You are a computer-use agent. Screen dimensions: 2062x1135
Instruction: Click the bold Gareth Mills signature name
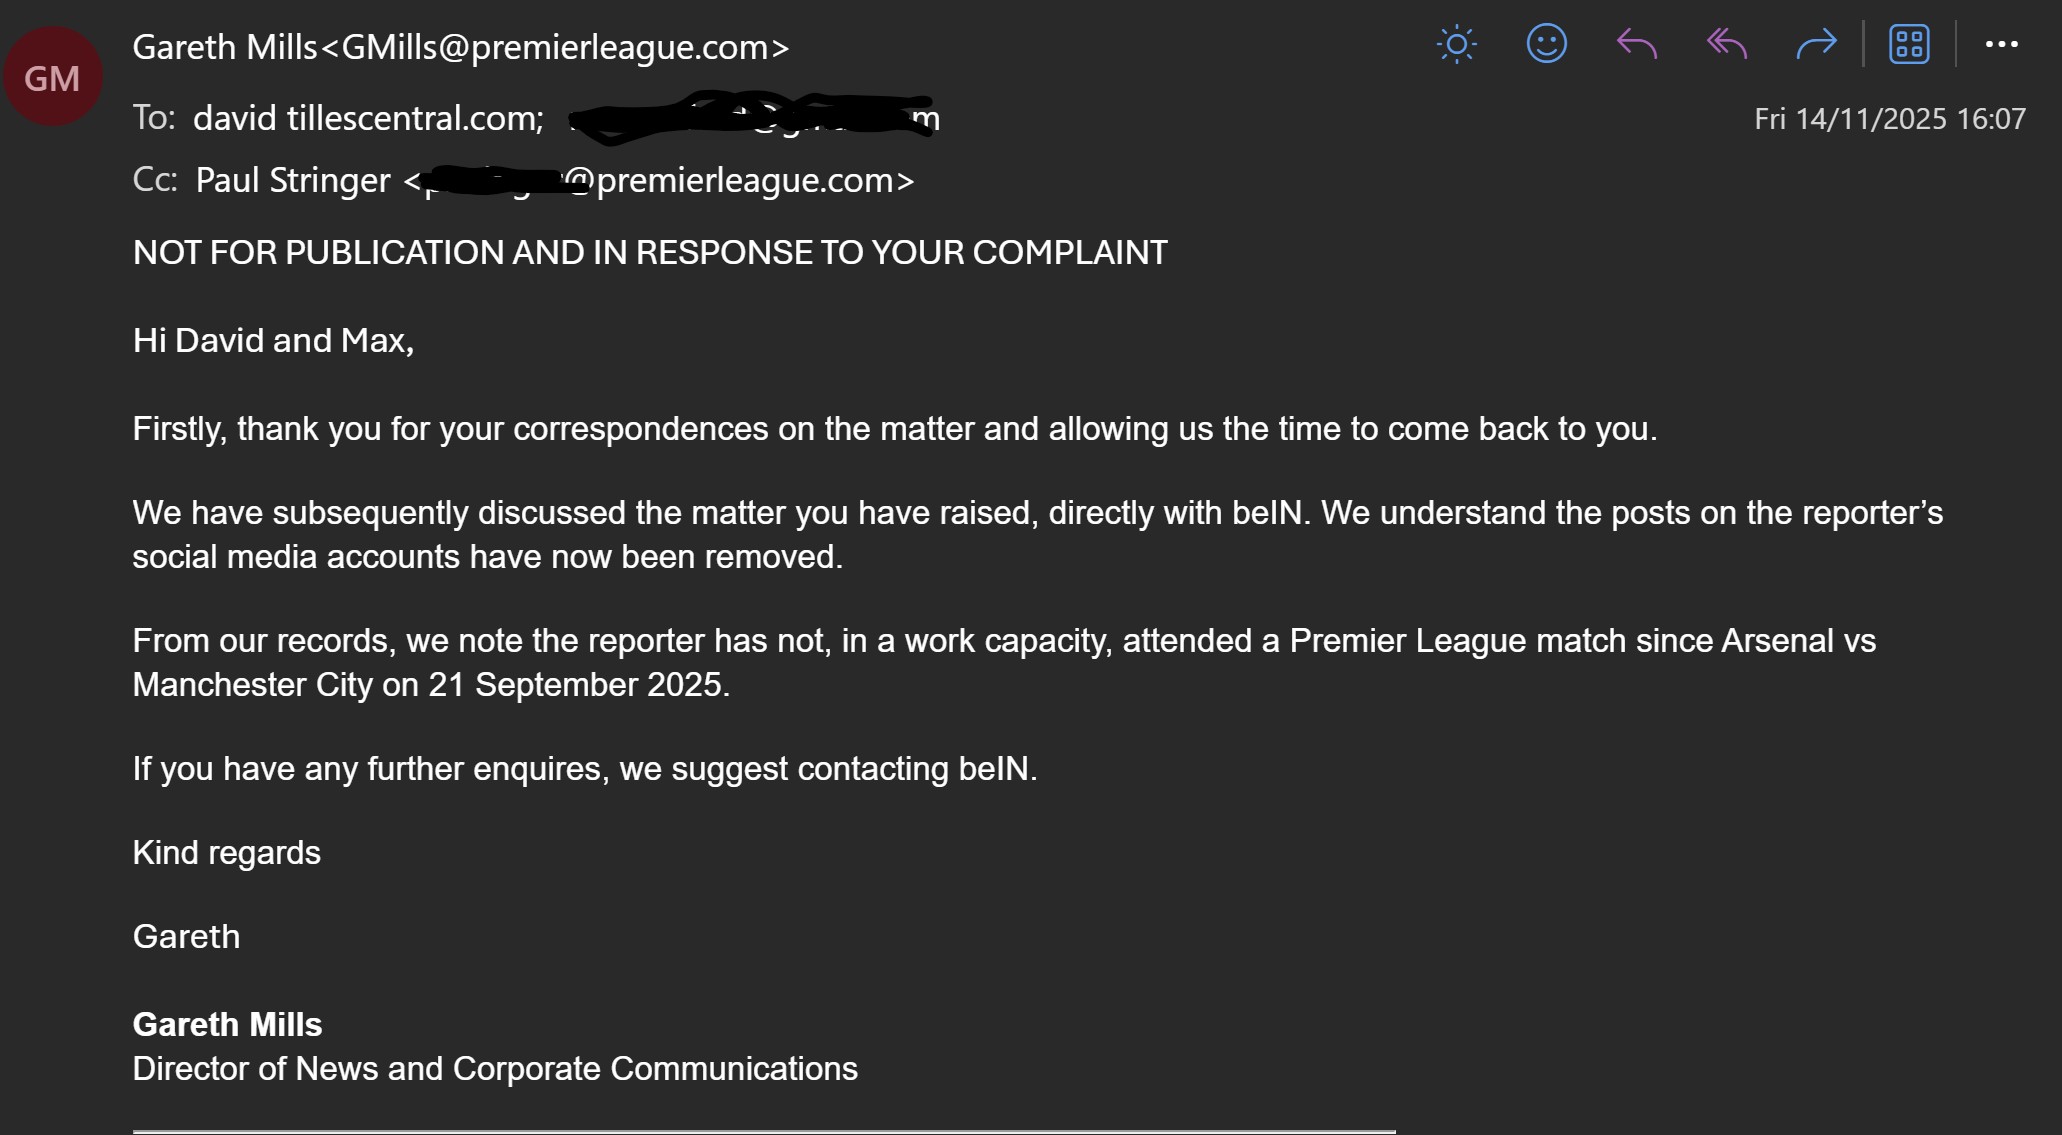[227, 1025]
